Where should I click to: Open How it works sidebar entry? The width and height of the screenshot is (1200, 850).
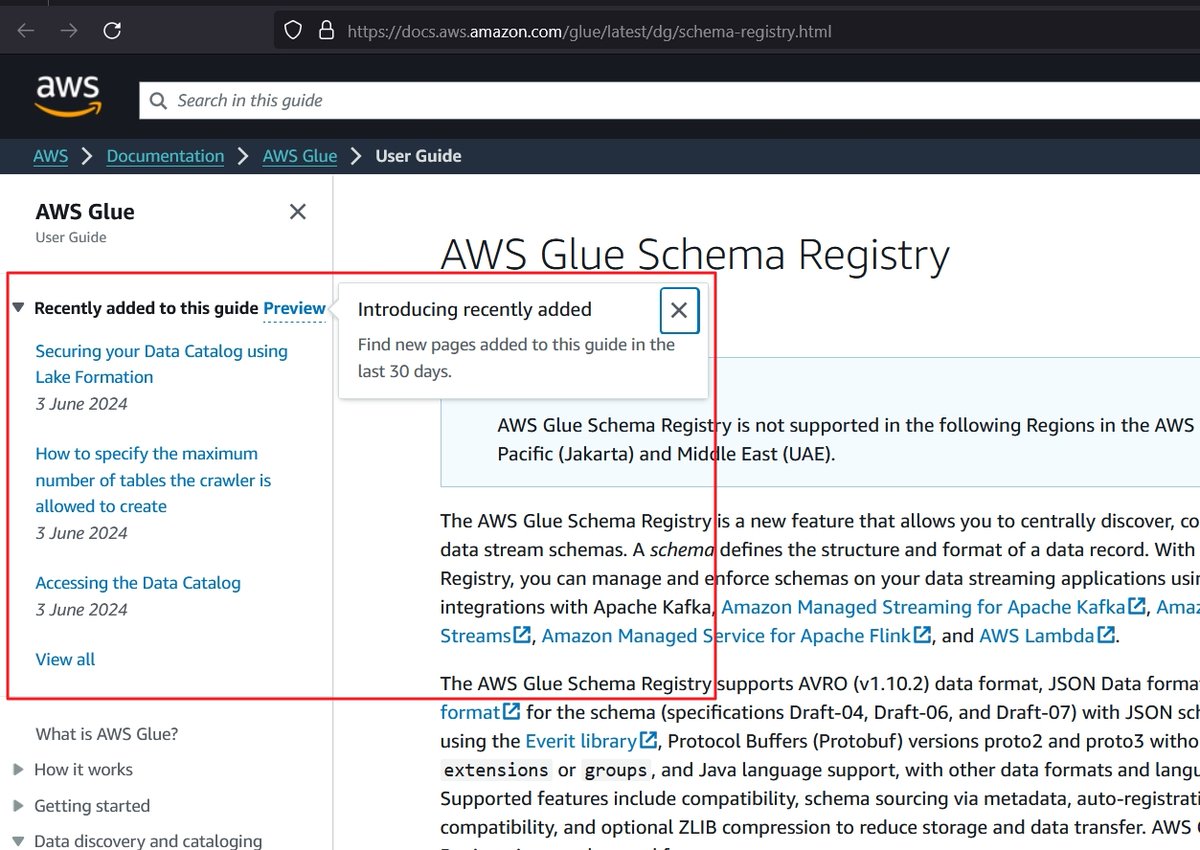click(84, 770)
